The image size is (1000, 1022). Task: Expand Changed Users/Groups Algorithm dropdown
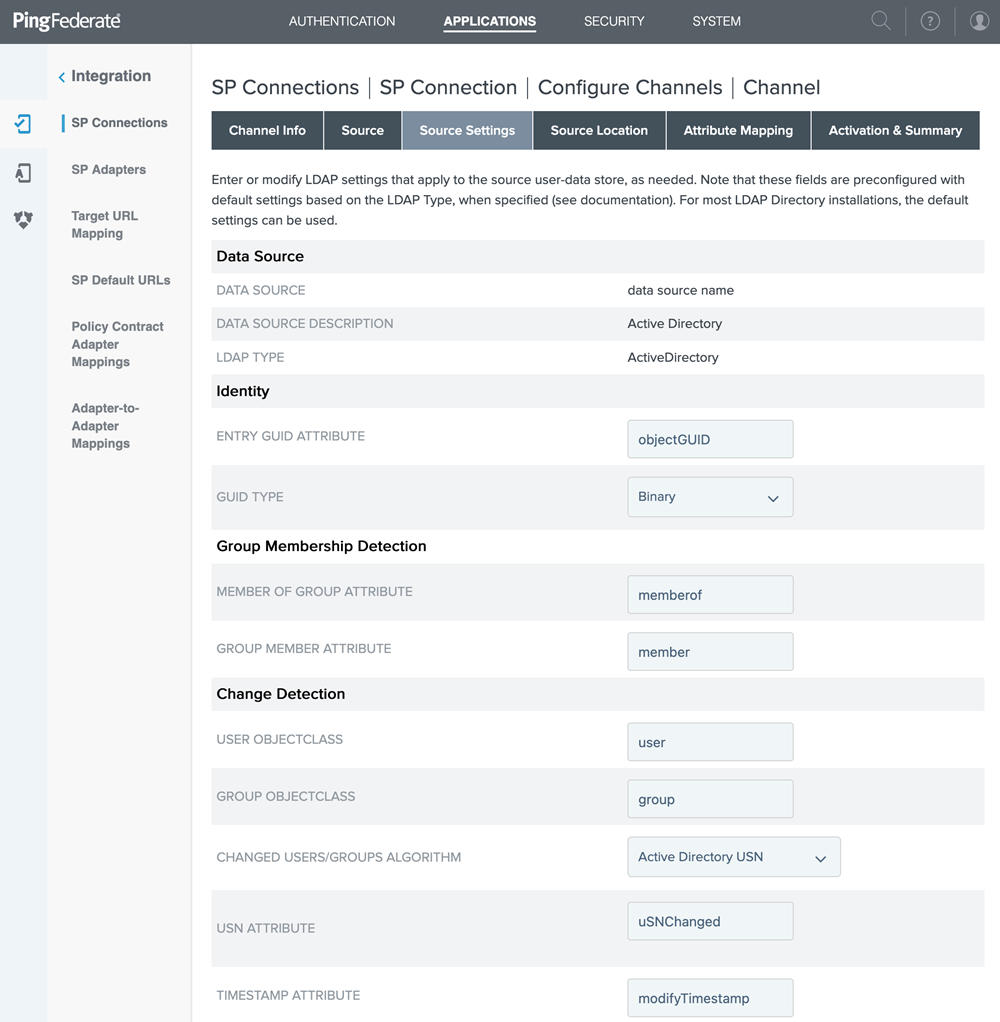pos(733,857)
